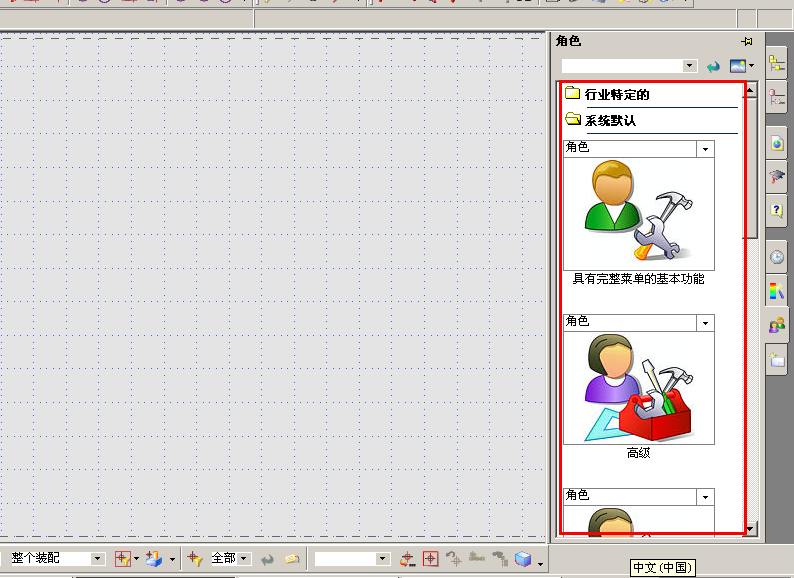Click the 中文 (中国) language tooltip
The image size is (794, 578).
(x=663, y=567)
